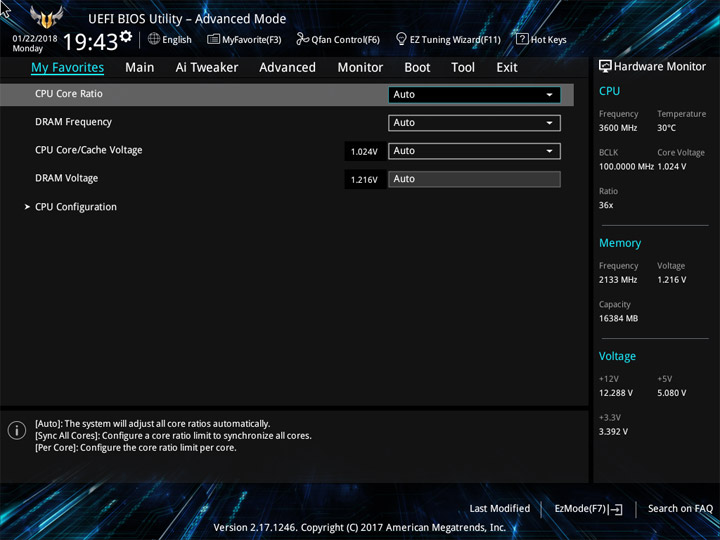This screenshot has width=720, height=540.
Task: Click the +12V reading 12.288 V
Action: pos(616,393)
